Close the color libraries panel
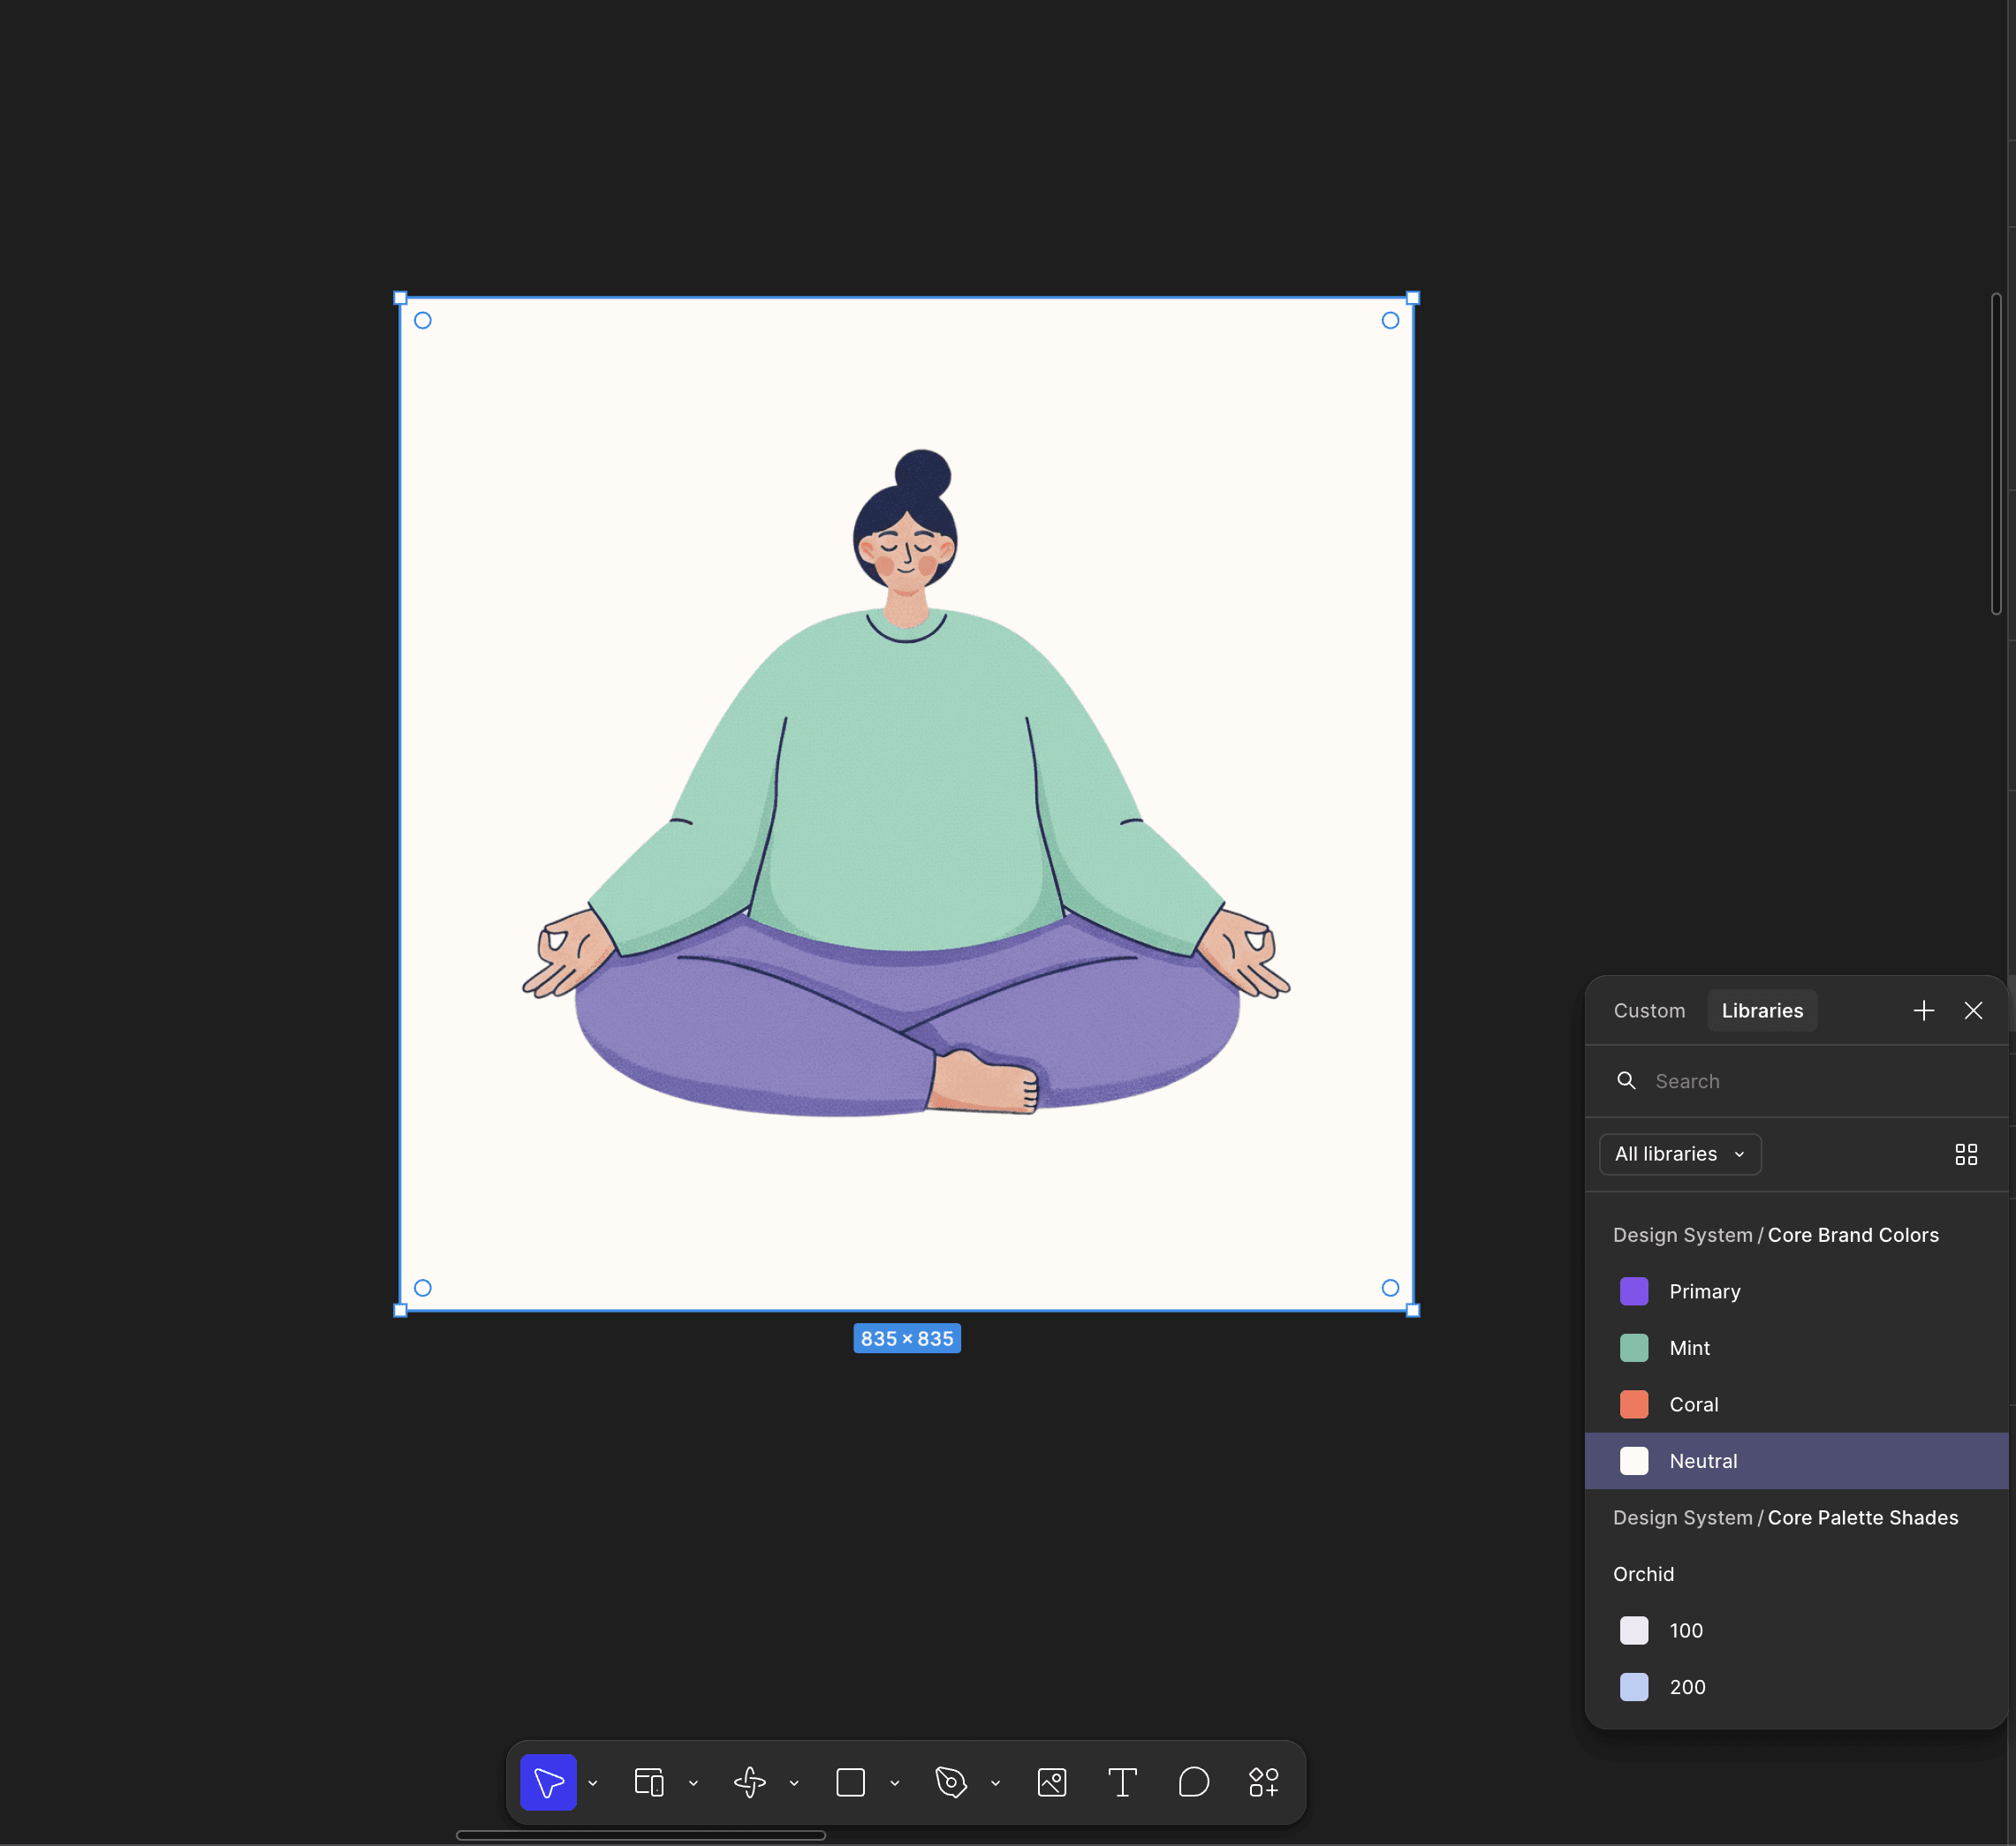 click(x=1973, y=1011)
